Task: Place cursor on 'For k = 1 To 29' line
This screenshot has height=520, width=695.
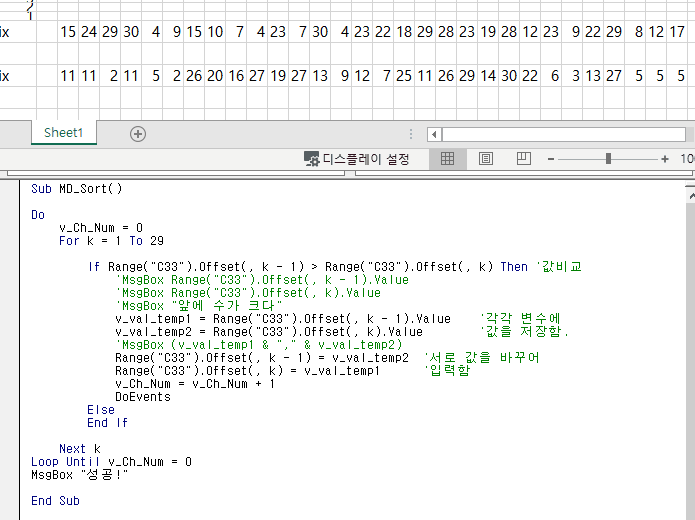Action: click(111, 241)
